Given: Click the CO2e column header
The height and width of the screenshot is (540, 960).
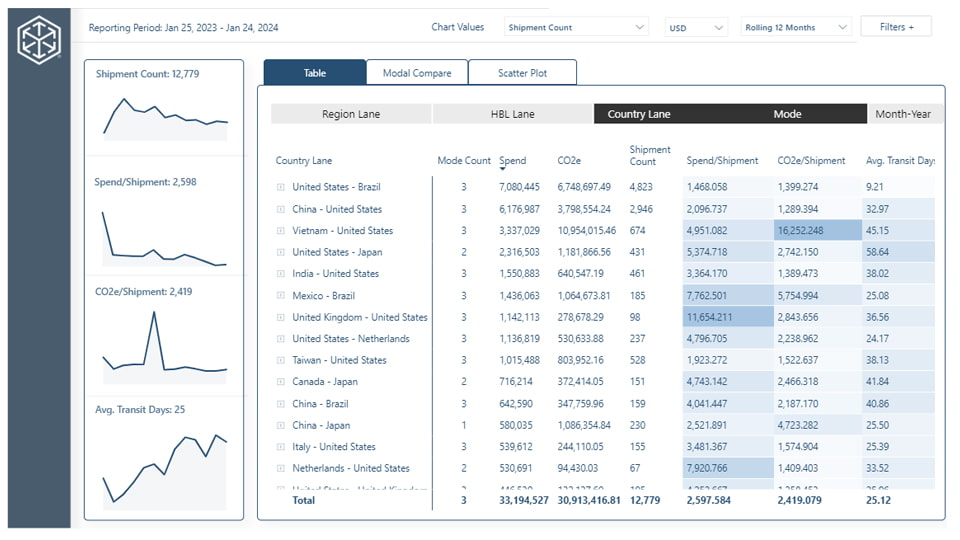Looking at the screenshot, I should pyautogui.click(x=569, y=161).
